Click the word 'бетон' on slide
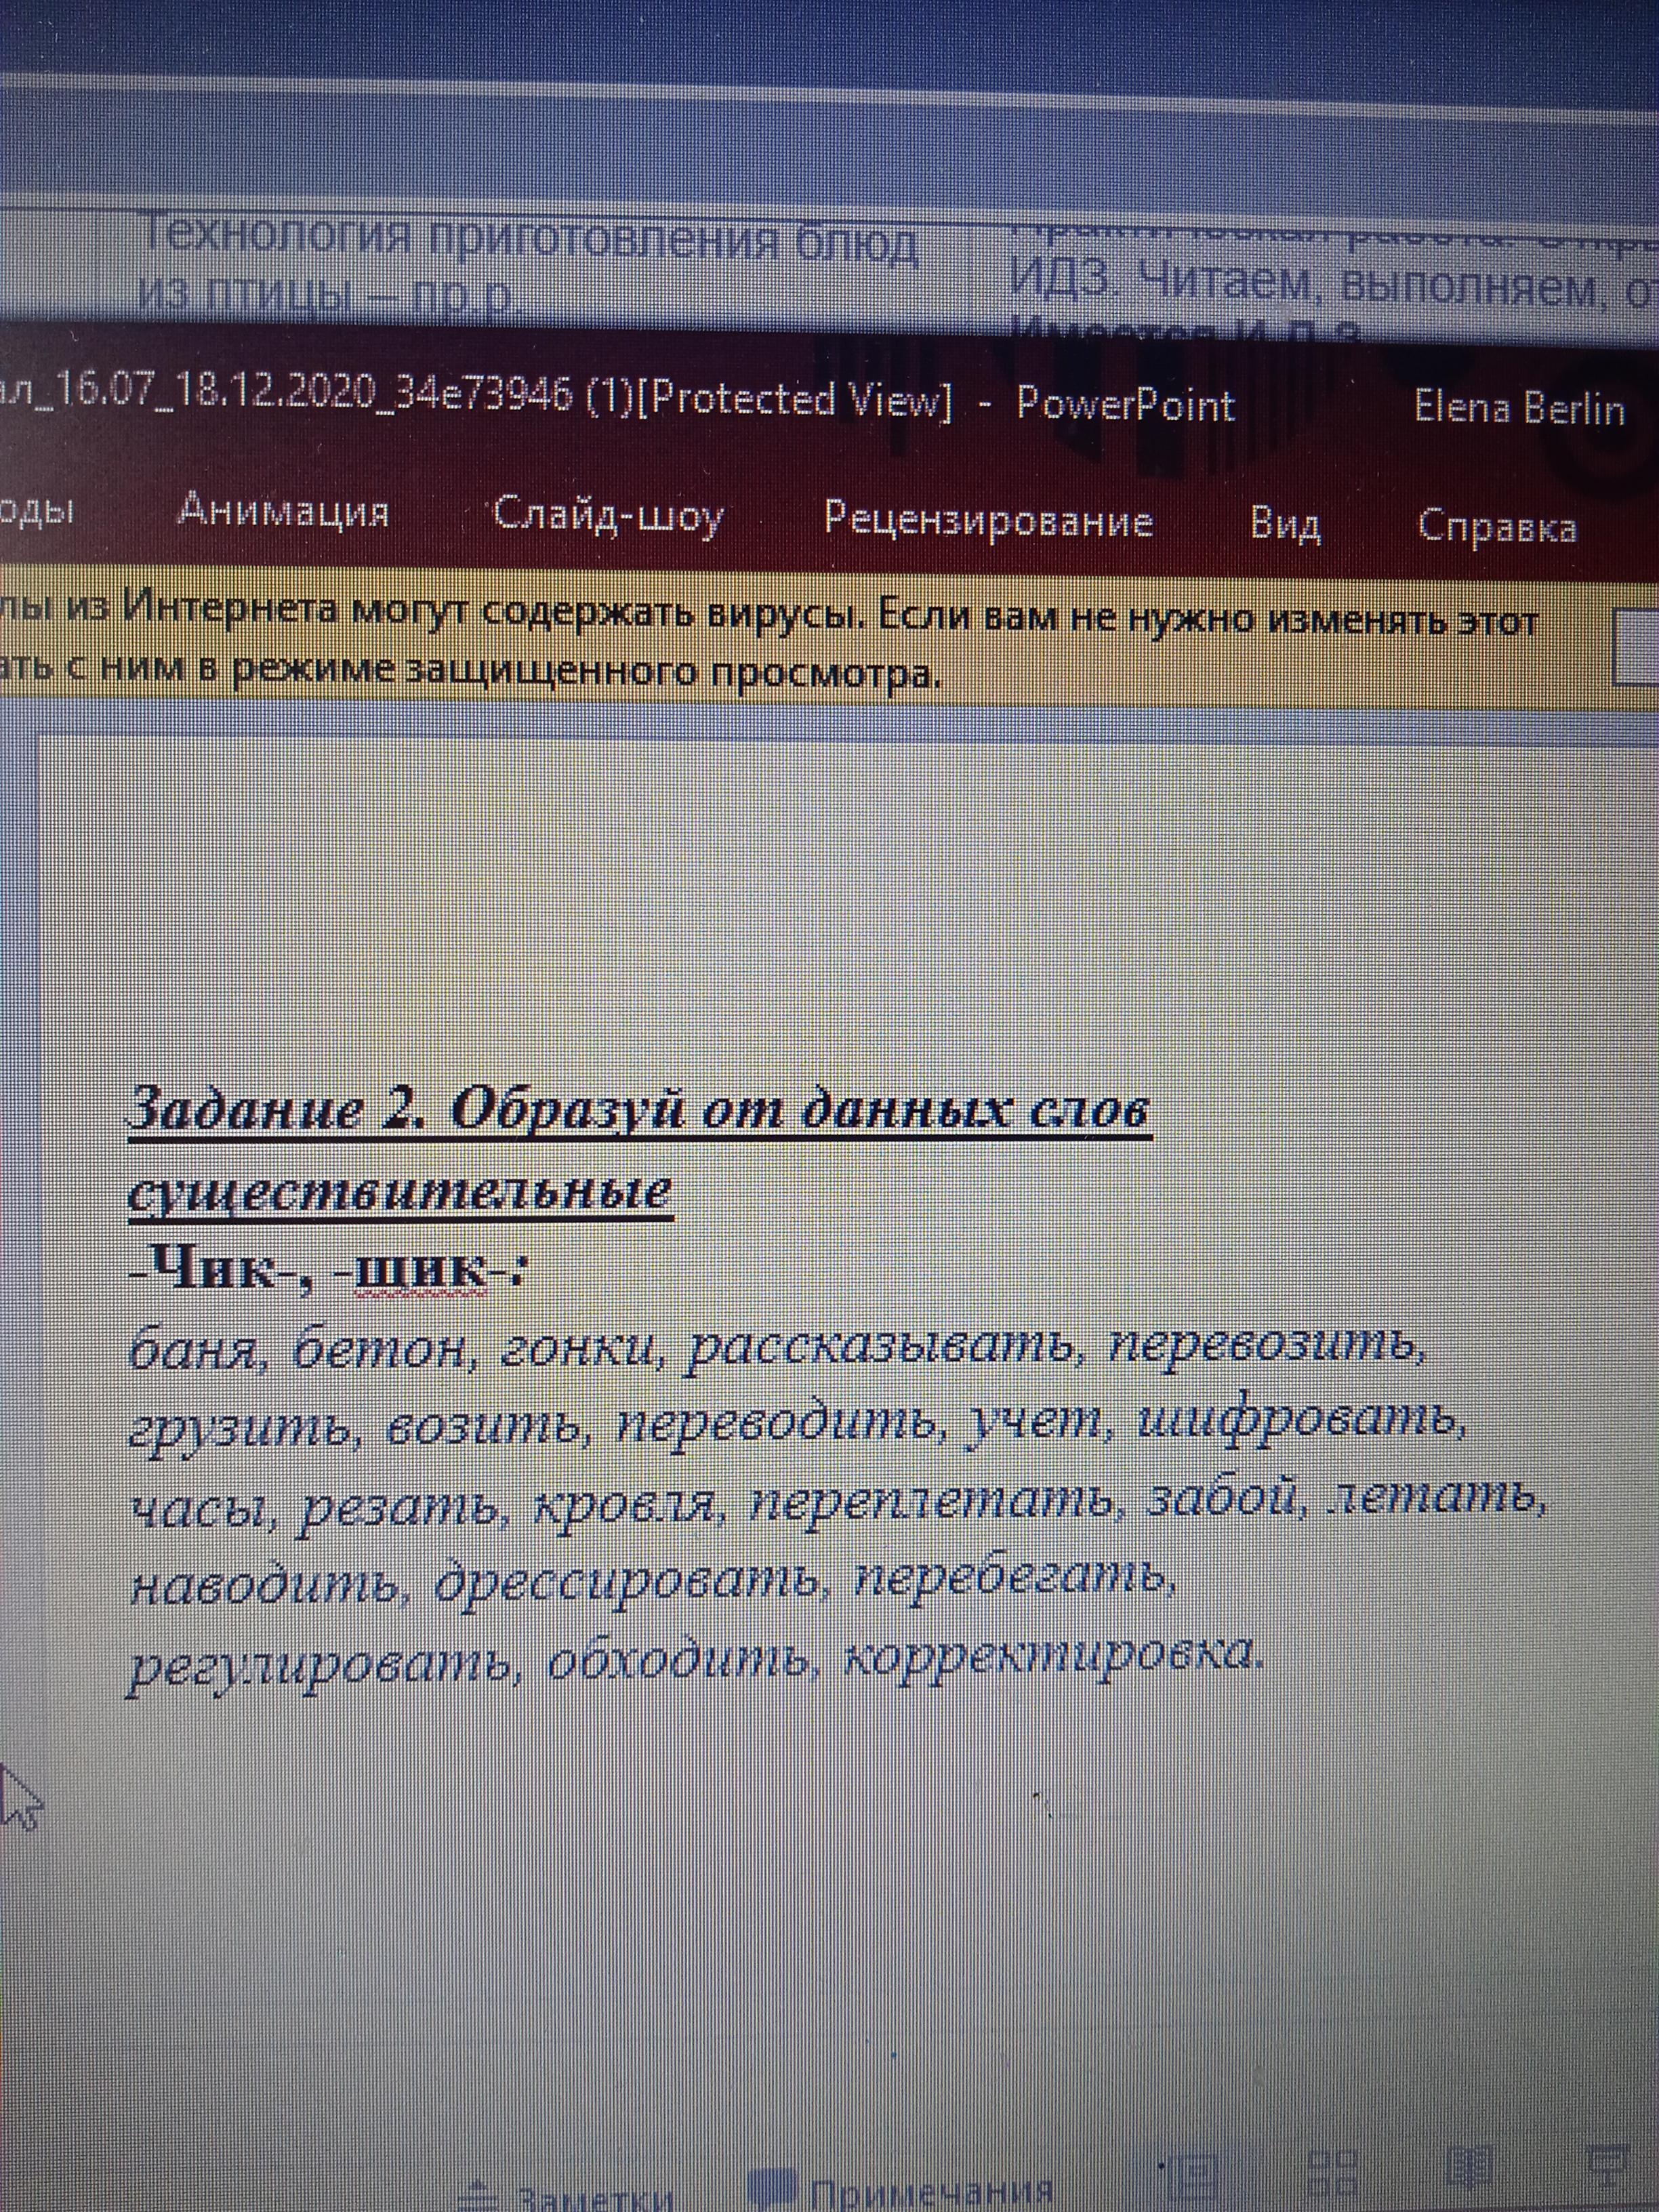Screen dimensions: 1659x2212 (x=382, y=1350)
